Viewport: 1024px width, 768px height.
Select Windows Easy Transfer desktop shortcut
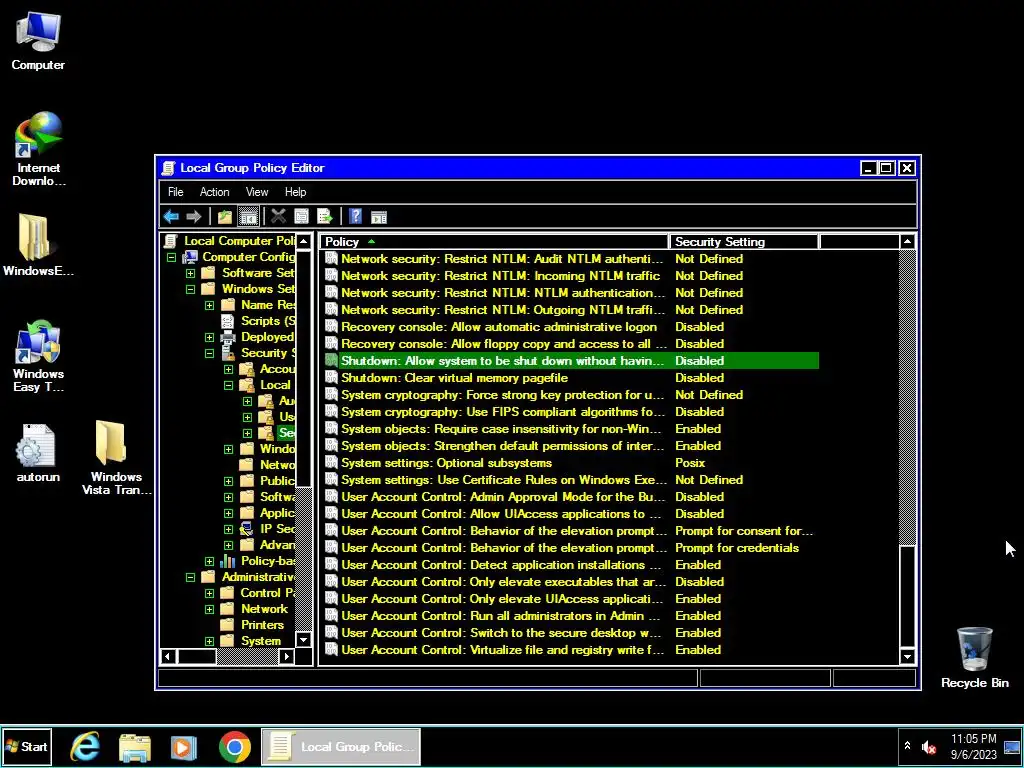pos(38,357)
